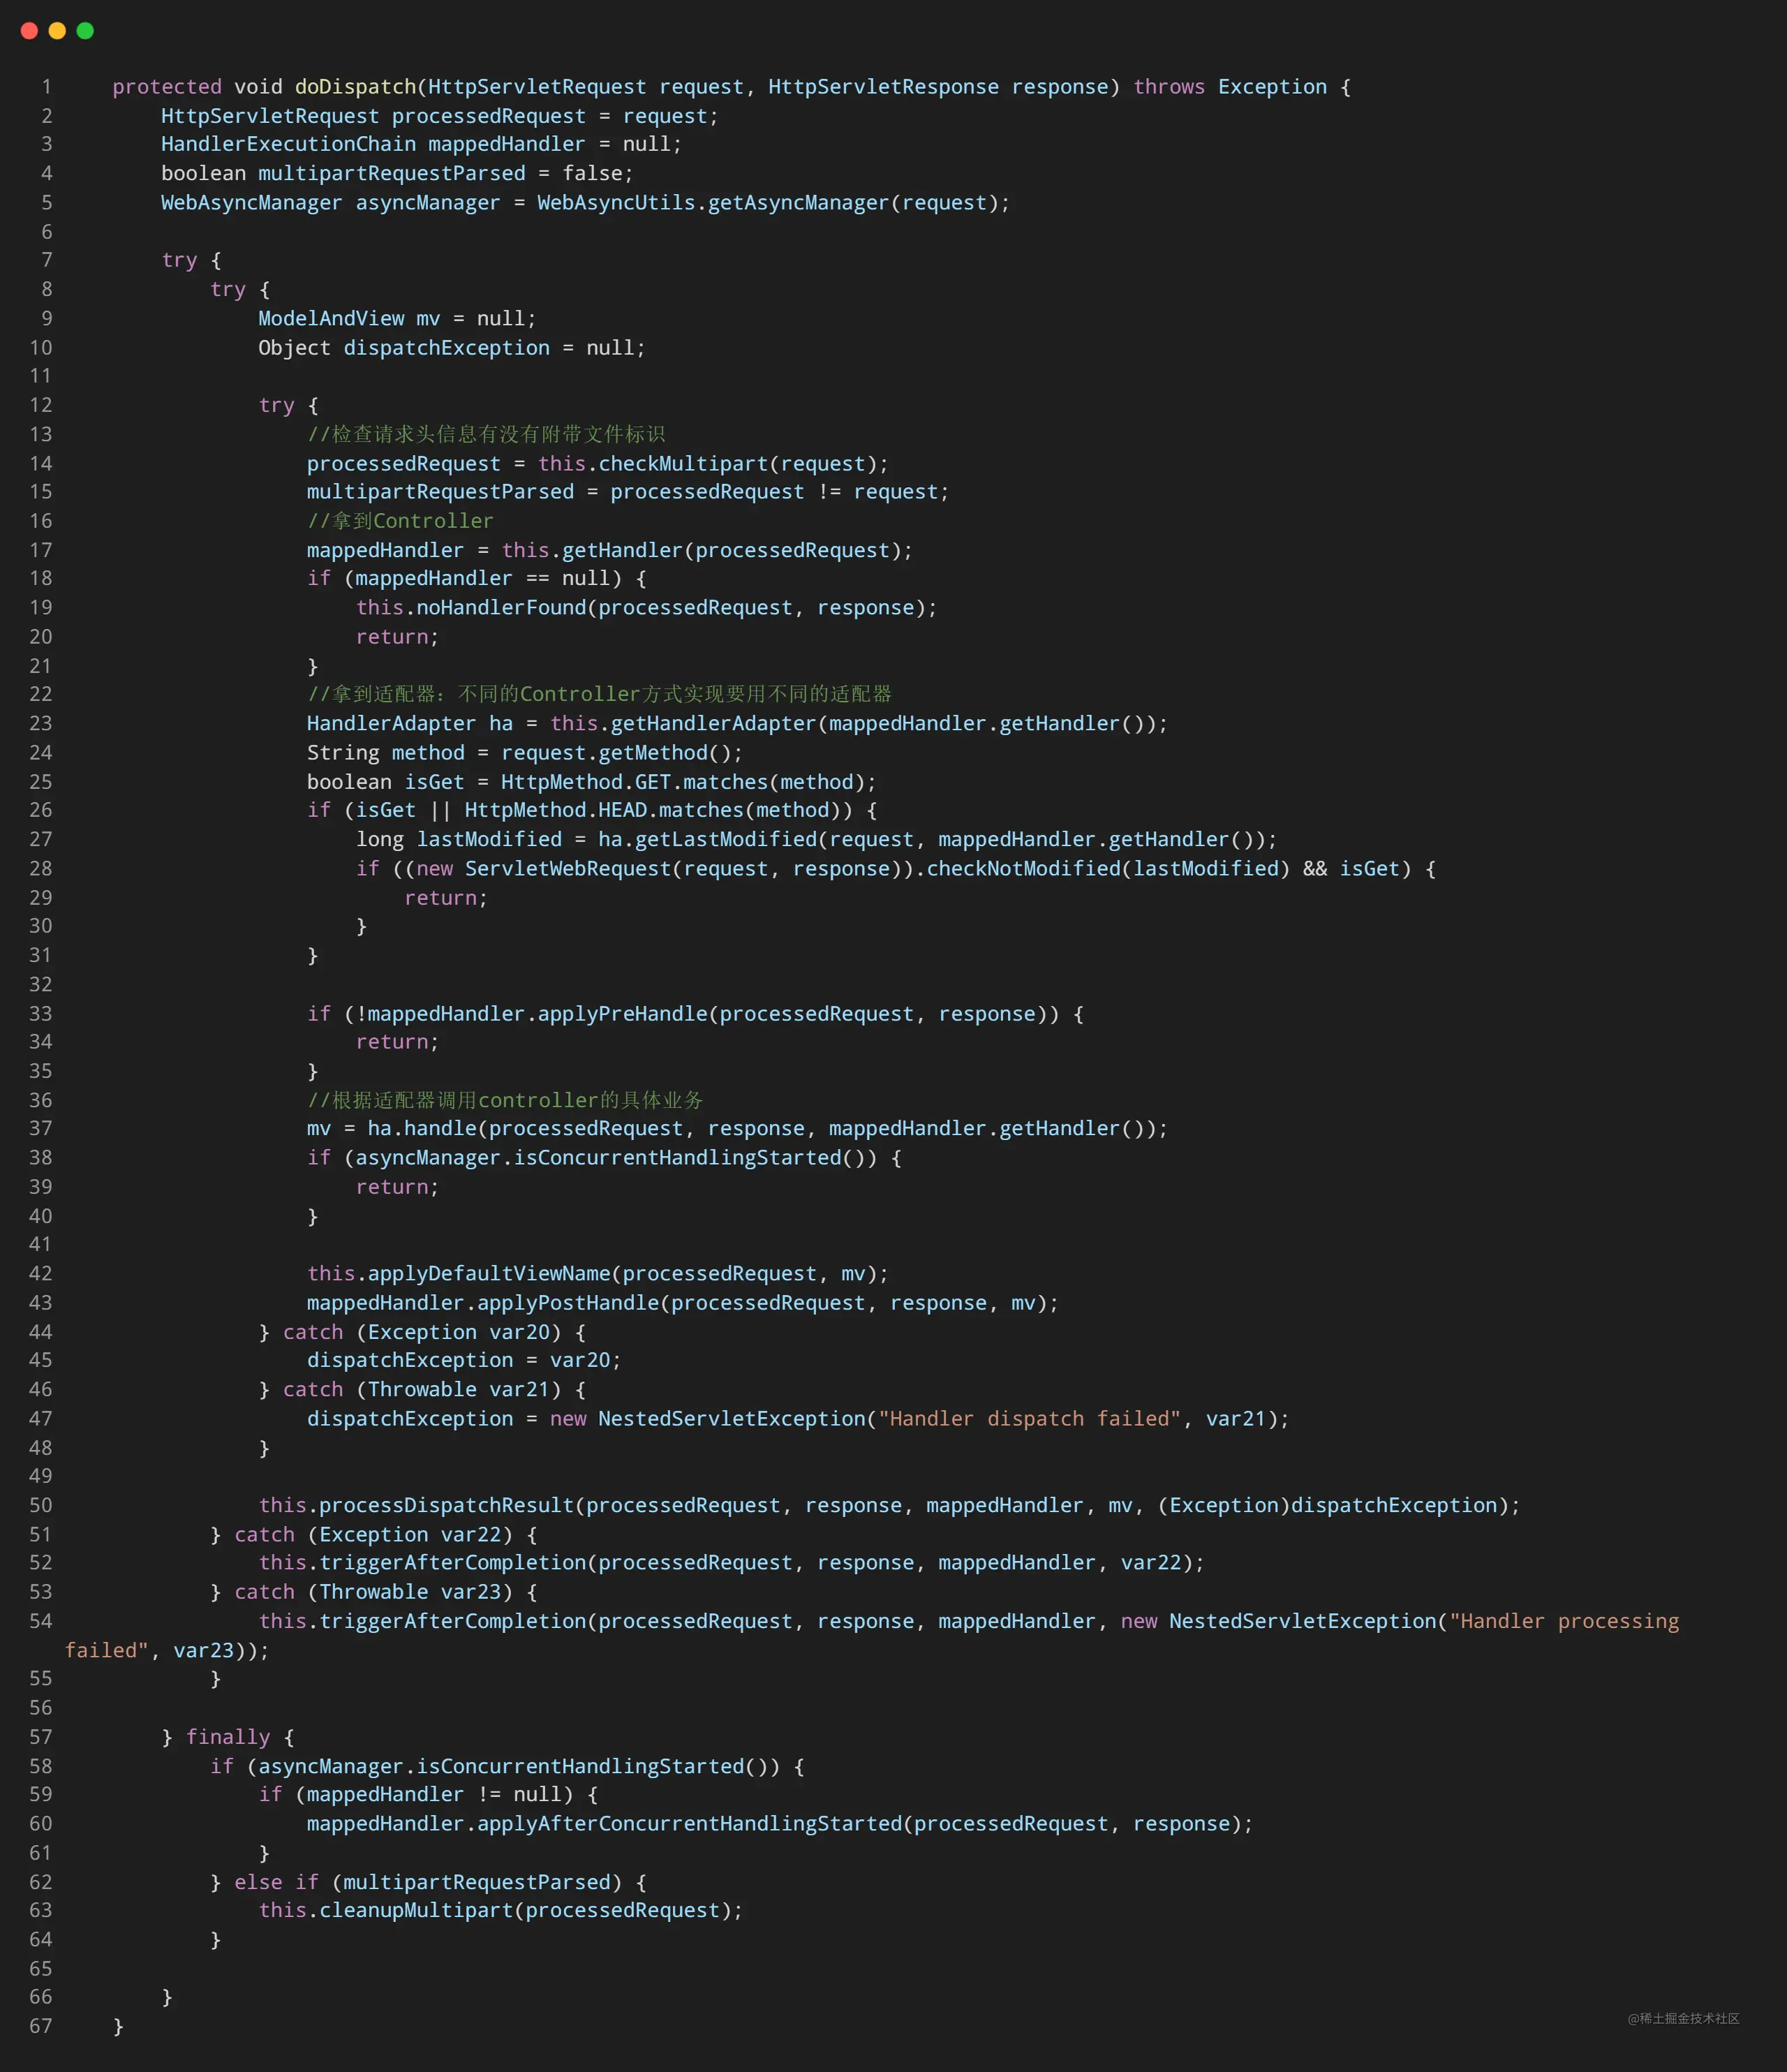
Task: Click the applyPreHandle method call
Action: (622, 1013)
